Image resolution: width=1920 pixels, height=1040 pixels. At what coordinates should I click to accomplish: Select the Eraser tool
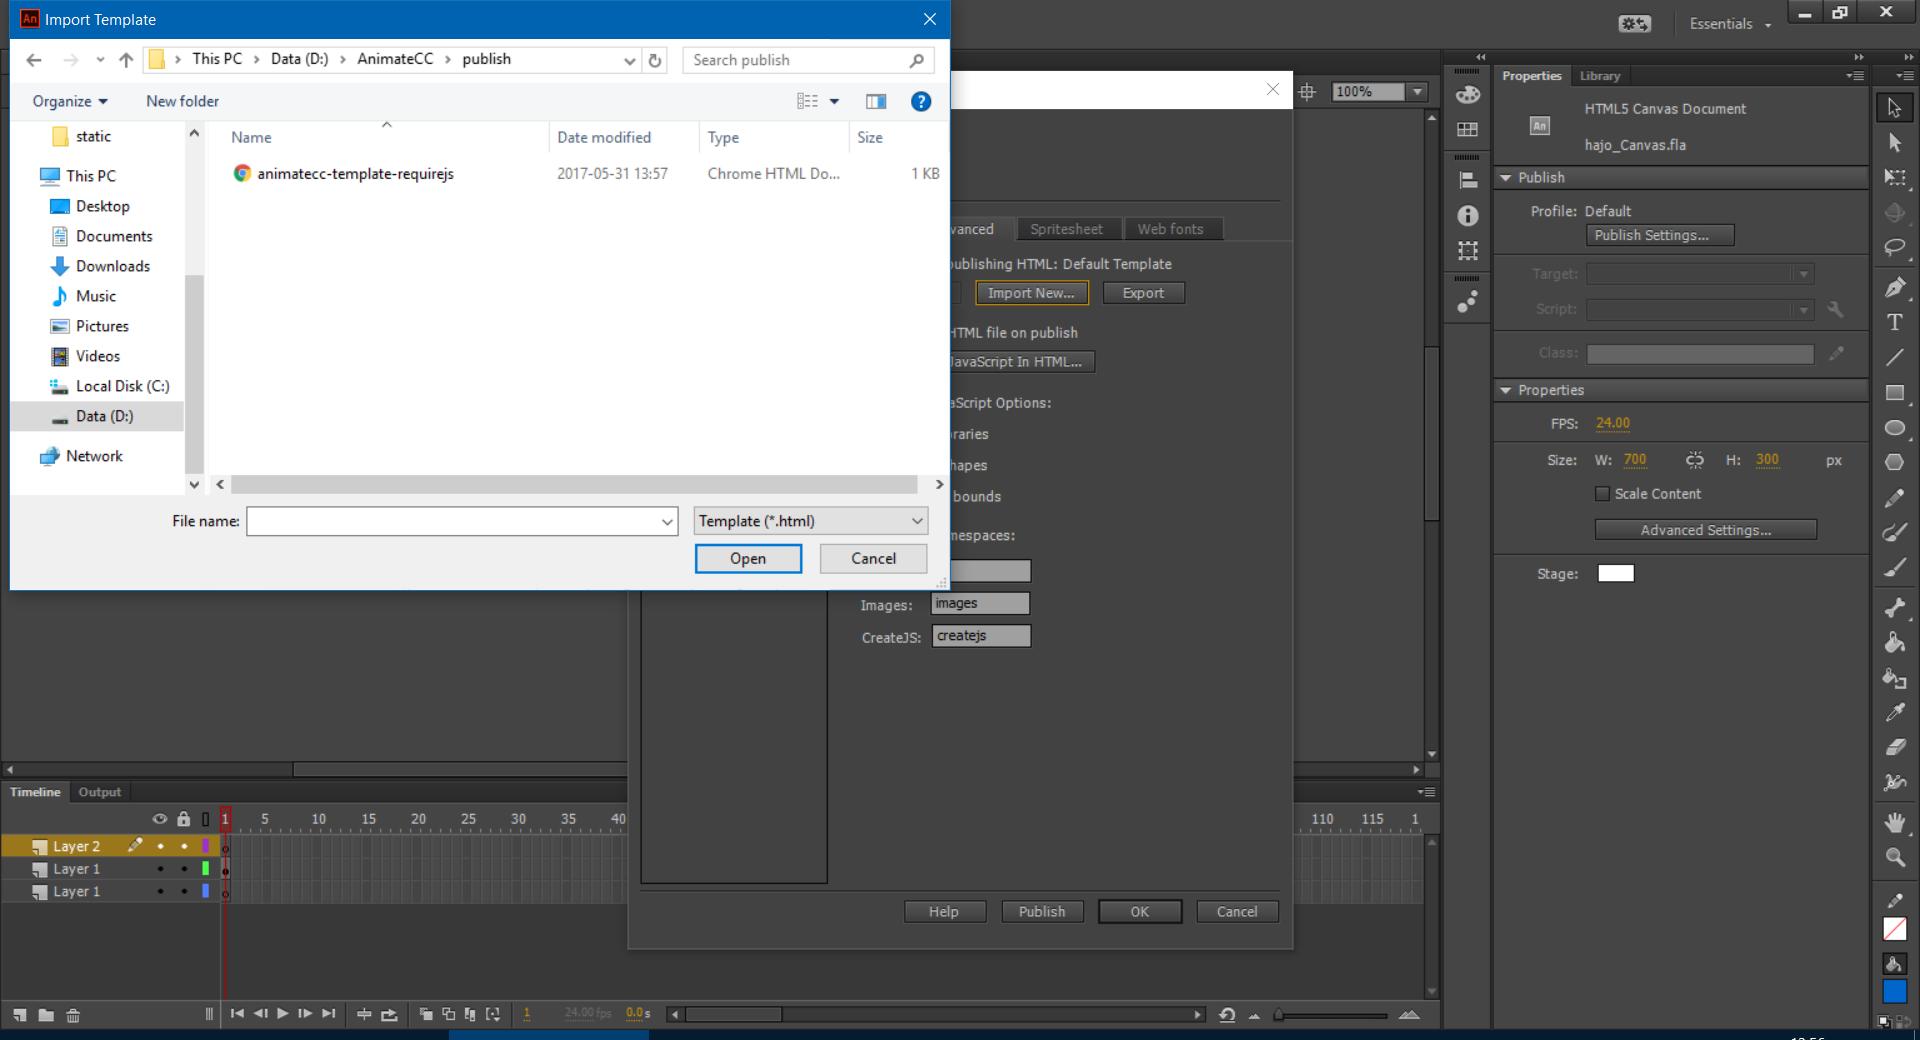pos(1894,747)
